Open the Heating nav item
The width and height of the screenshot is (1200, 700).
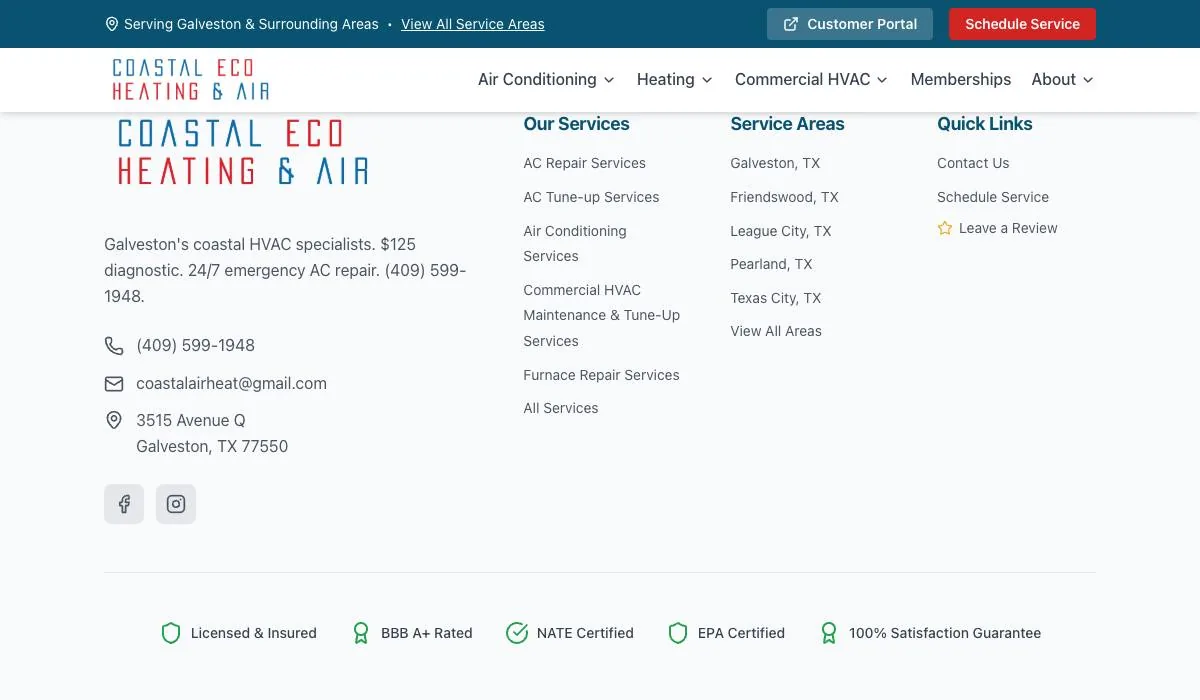click(x=675, y=79)
